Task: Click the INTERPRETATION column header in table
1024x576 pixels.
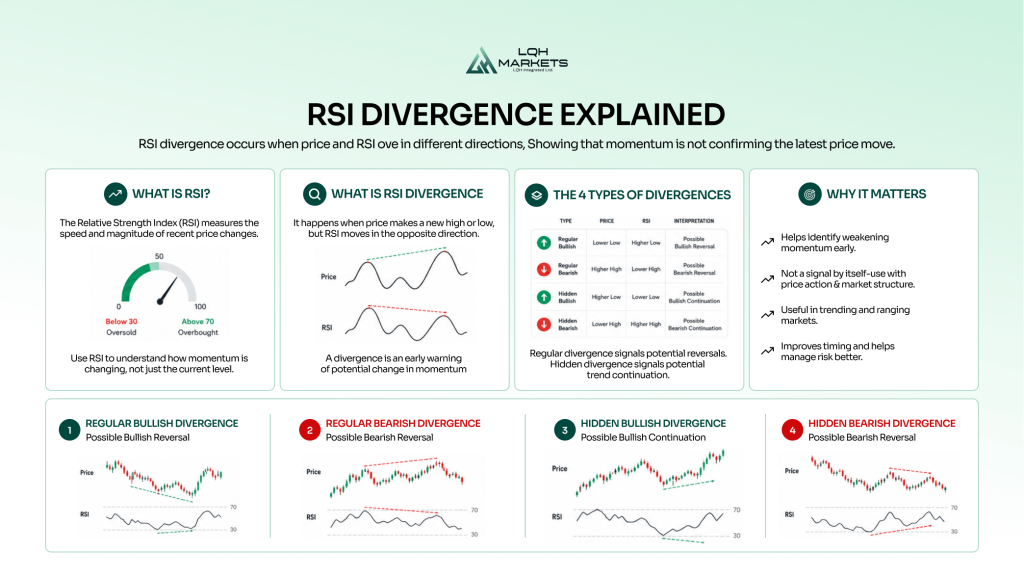Action: click(x=694, y=221)
